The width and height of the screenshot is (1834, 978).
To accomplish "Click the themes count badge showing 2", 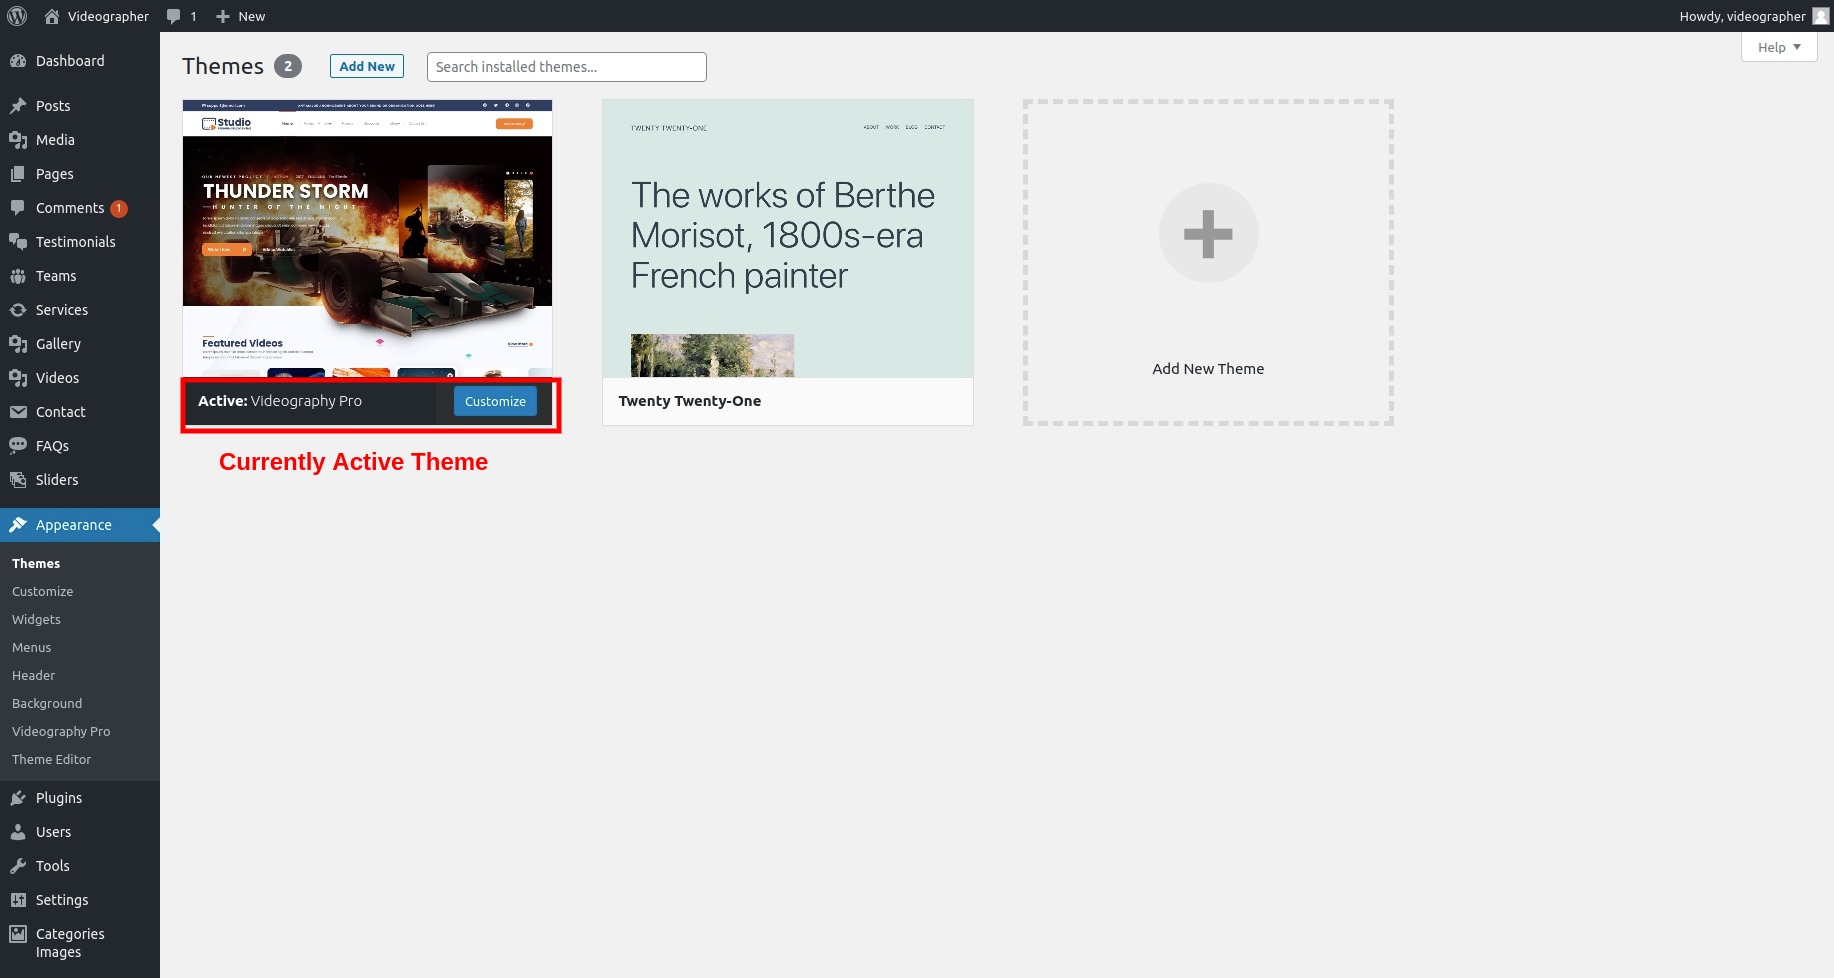I will point(288,66).
